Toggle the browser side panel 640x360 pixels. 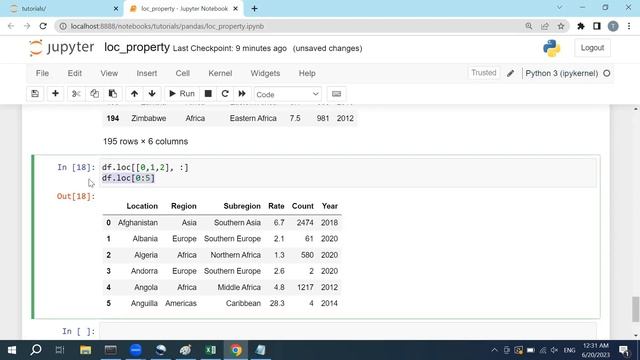pyautogui.click(x=597, y=26)
